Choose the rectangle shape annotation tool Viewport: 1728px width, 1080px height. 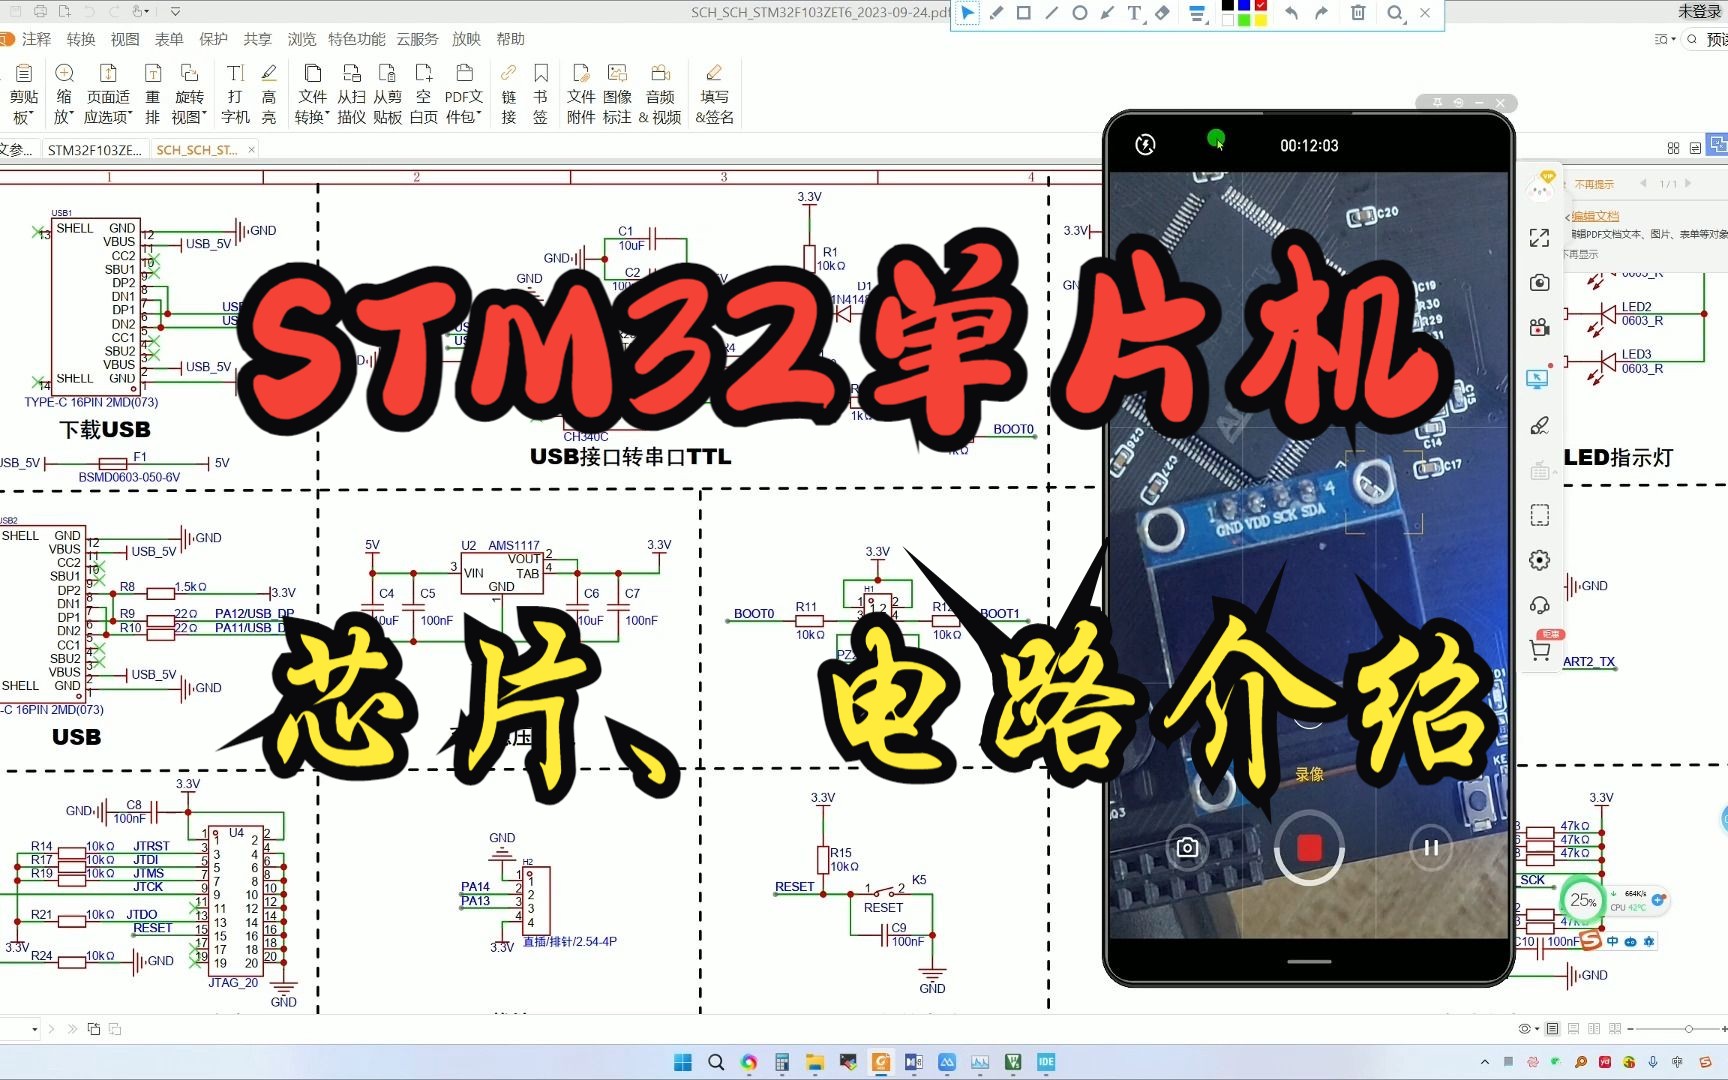pyautogui.click(x=1024, y=13)
